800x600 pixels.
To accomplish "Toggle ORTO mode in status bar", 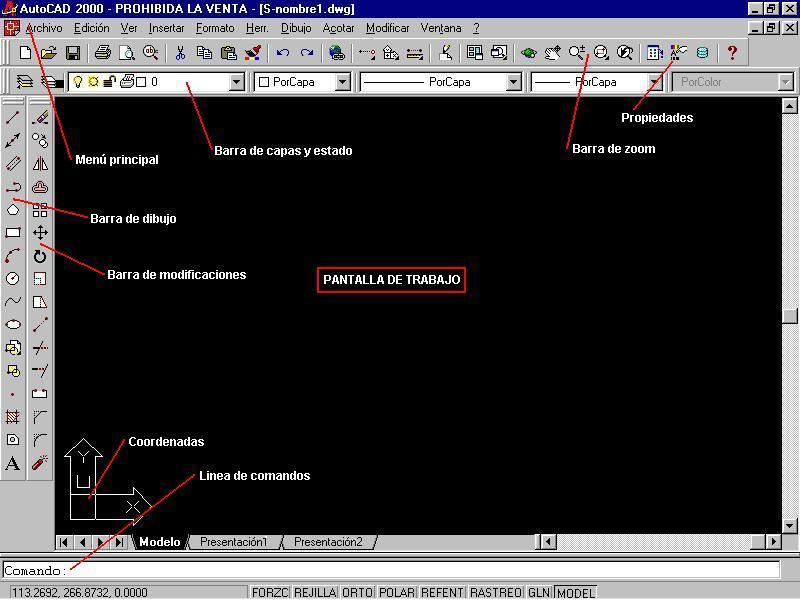I will coord(357,592).
